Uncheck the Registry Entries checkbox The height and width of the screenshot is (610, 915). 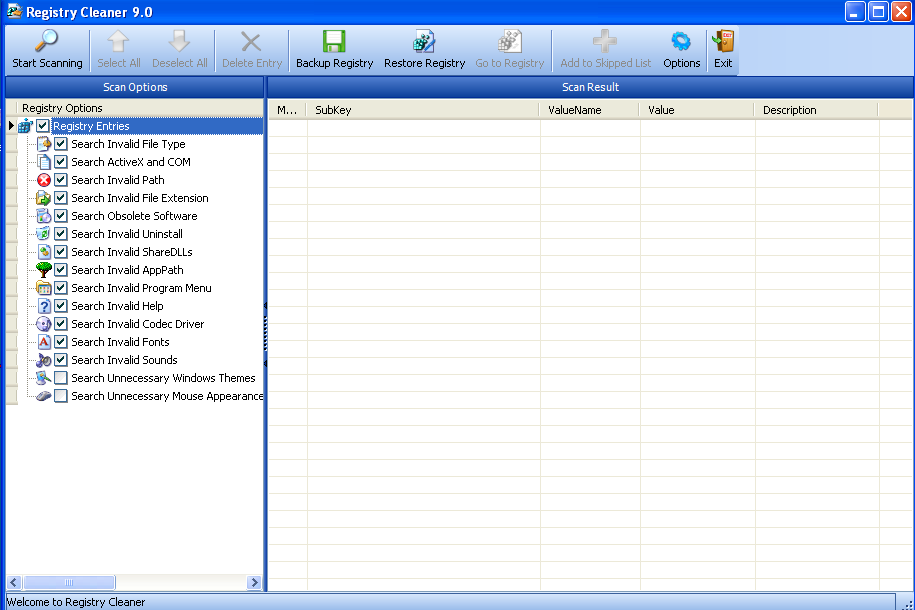[43, 126]
